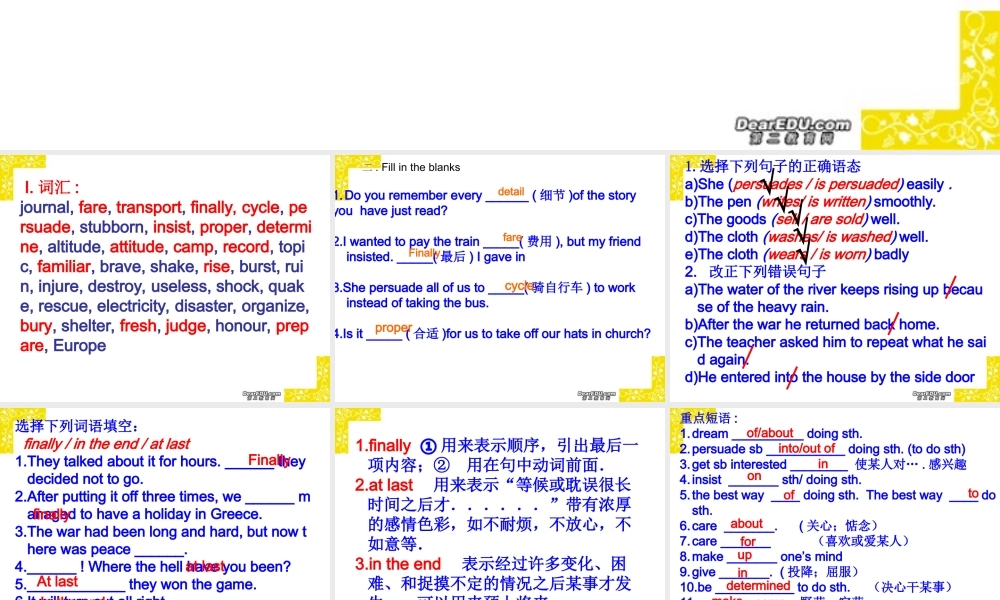This screenshot has height=600, width=1000.
Task: Click line a)She (persuades / is persuaded) easily
Action: click(818, 184)
